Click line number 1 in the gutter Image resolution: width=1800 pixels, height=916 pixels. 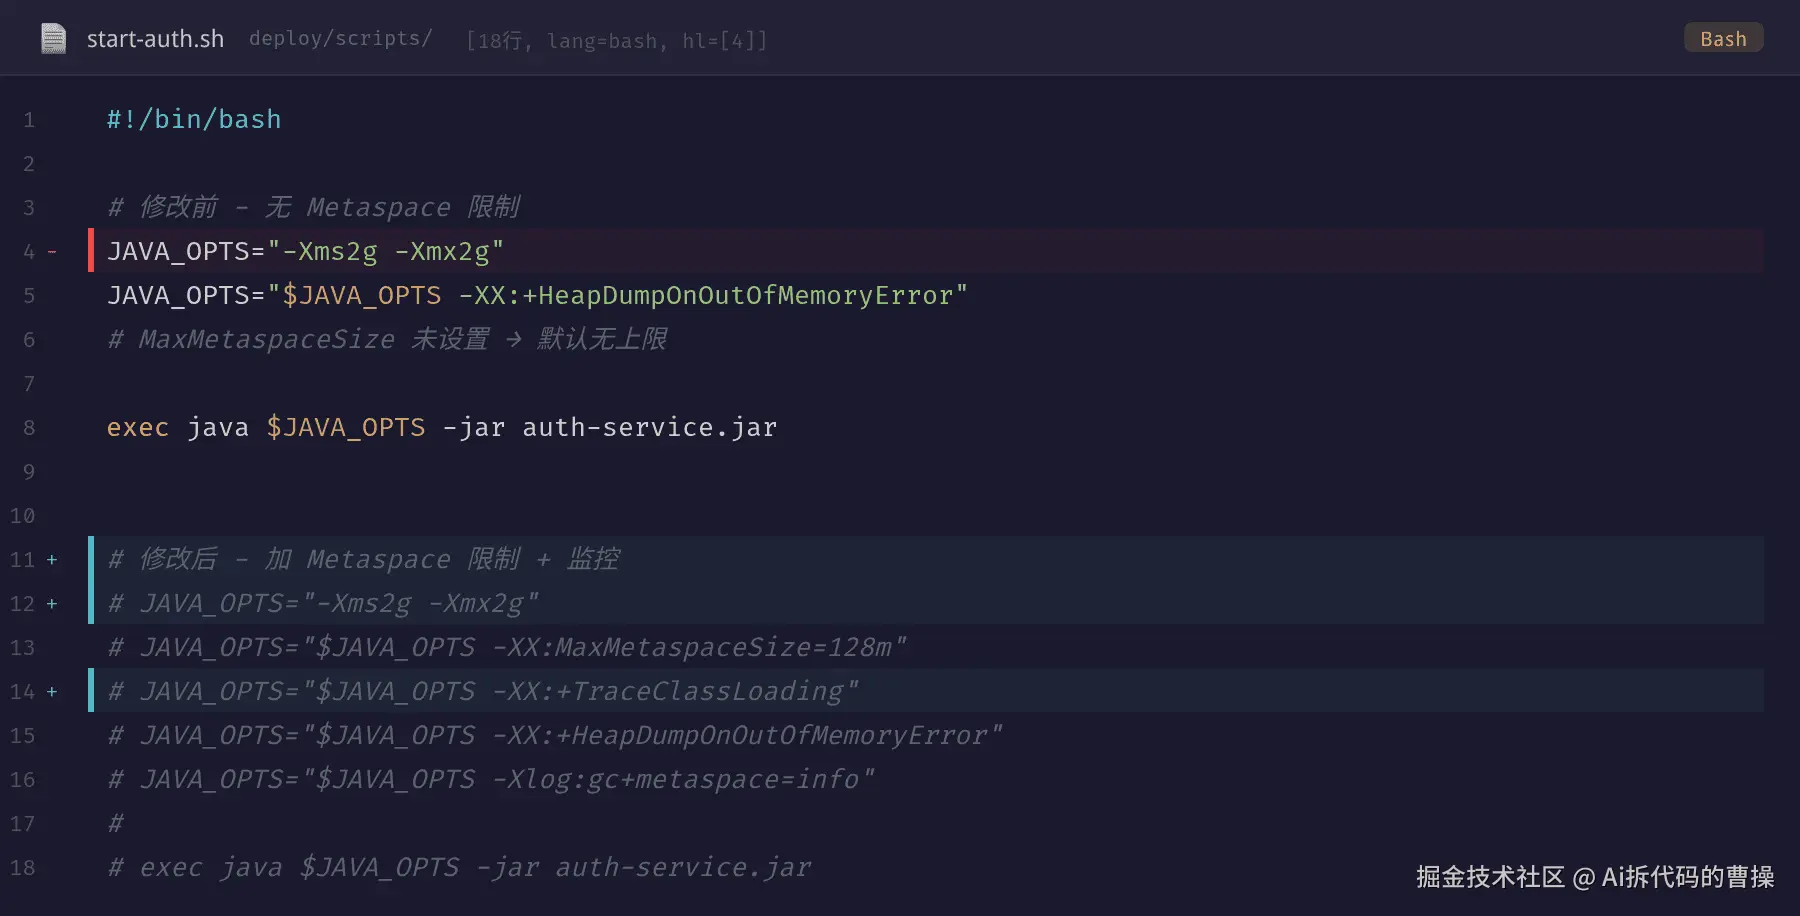point(29,120)
